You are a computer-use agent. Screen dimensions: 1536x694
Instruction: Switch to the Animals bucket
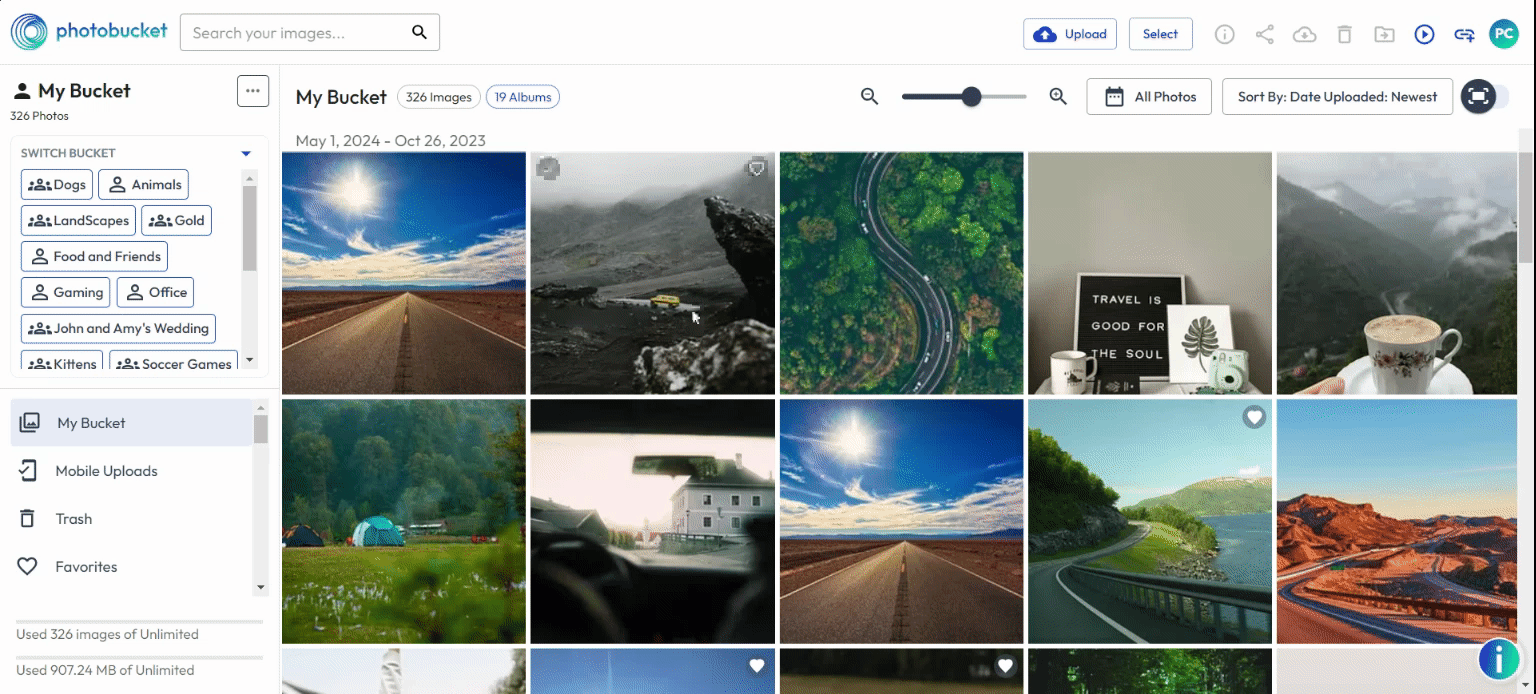144,185
